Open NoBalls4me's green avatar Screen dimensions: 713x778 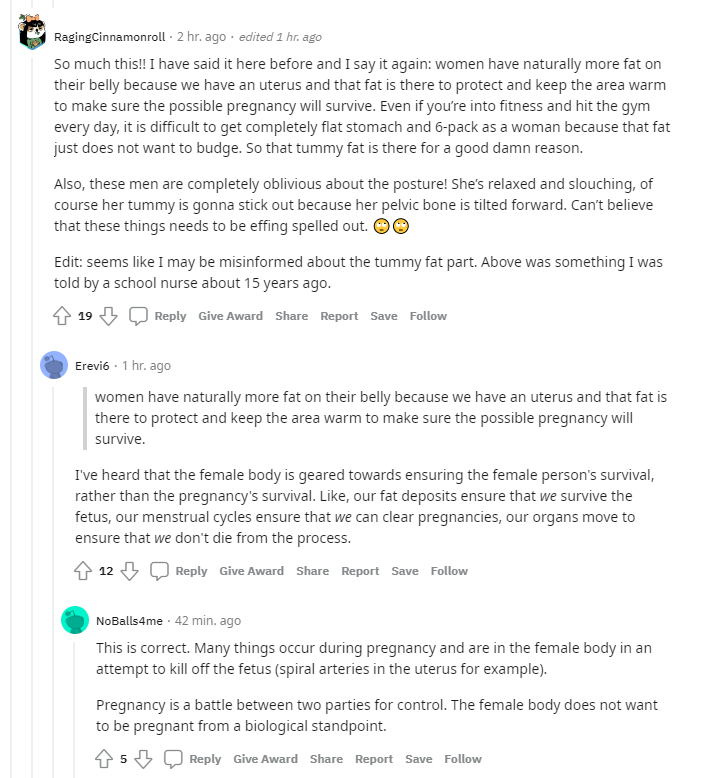pos(75,620)
